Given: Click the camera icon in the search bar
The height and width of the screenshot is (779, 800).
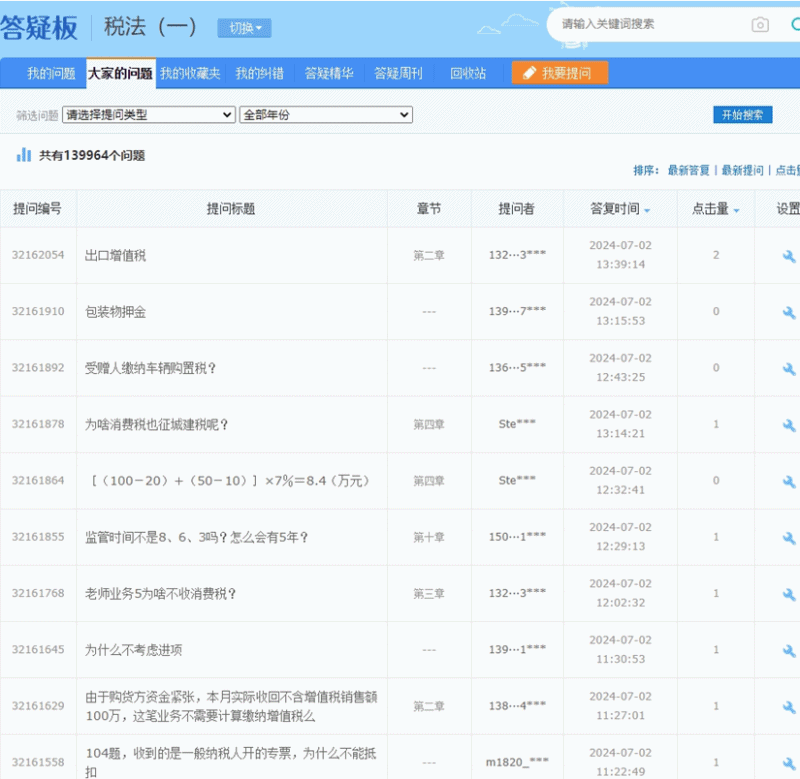Looking at the screenshot, I should 760,25.
